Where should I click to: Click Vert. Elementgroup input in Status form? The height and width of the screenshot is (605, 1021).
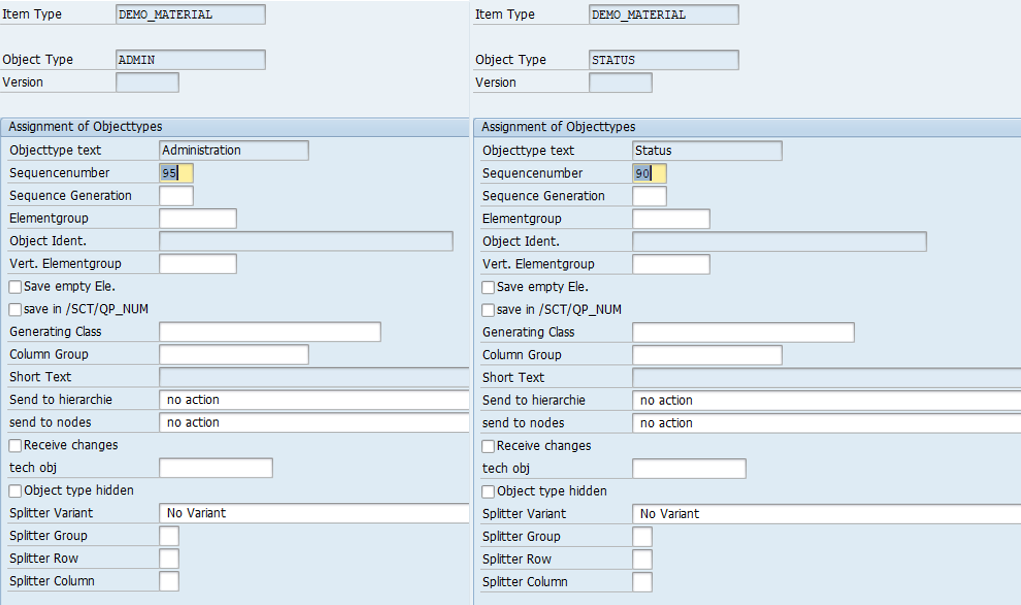[x=670, y=264]
